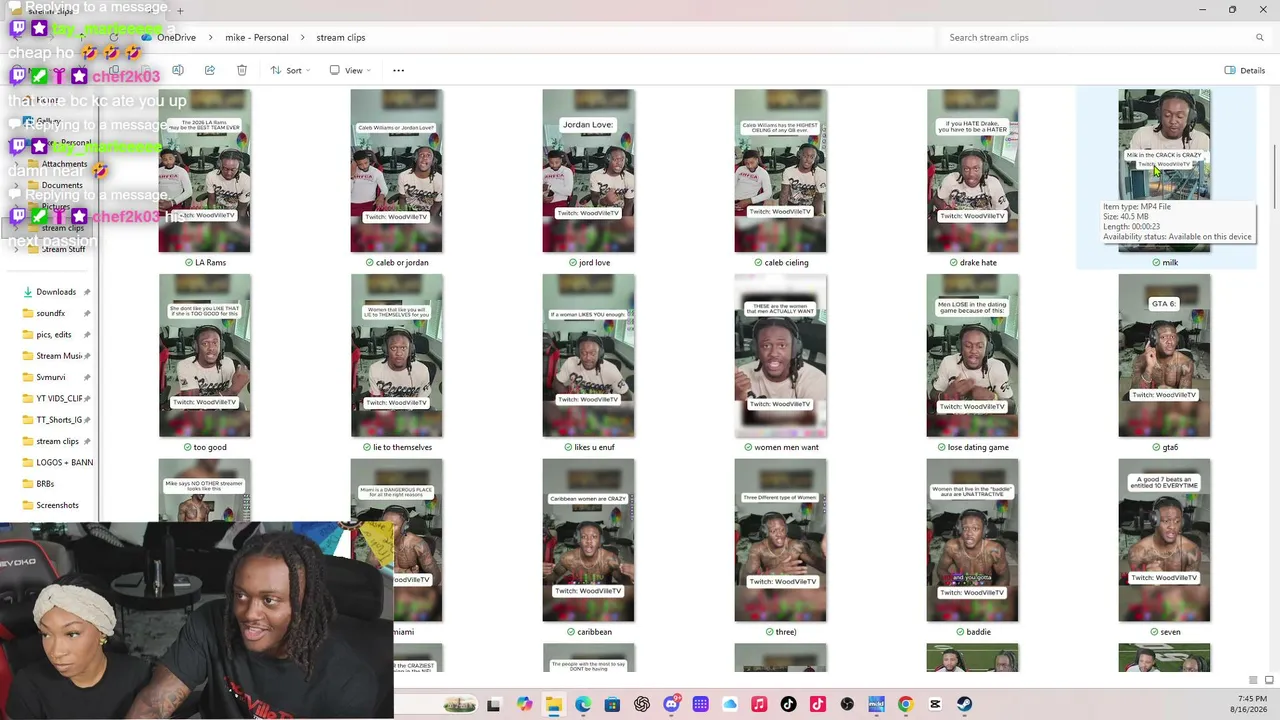This screenshot has width=1280, height=720.
Task: Click mike - Personal in the breadcrumb
Action: point(257,38)
